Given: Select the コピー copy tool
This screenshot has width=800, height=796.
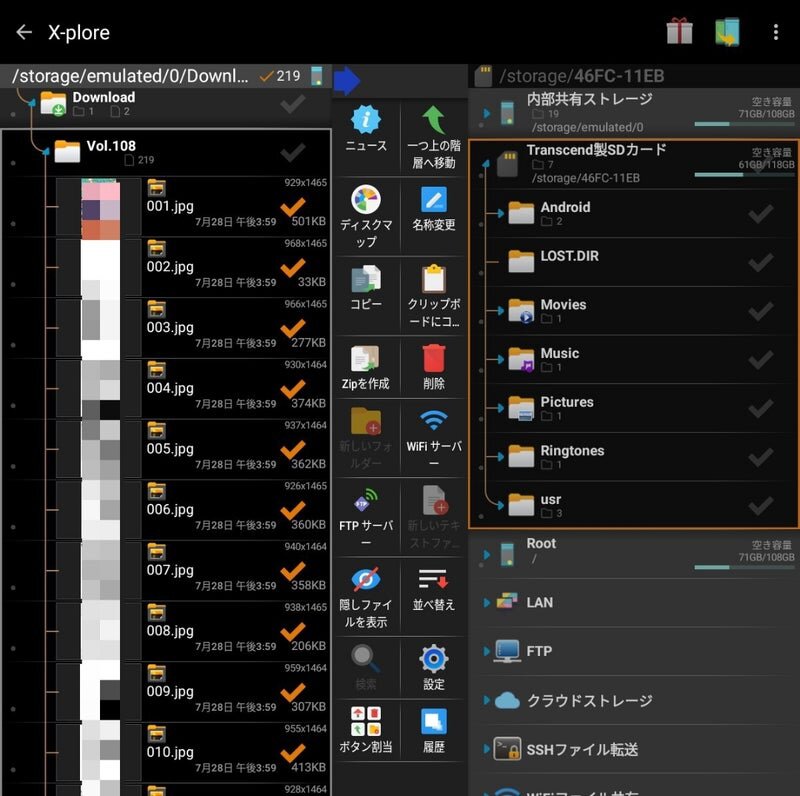Looking at the screenshot, I should coord(366,279).
